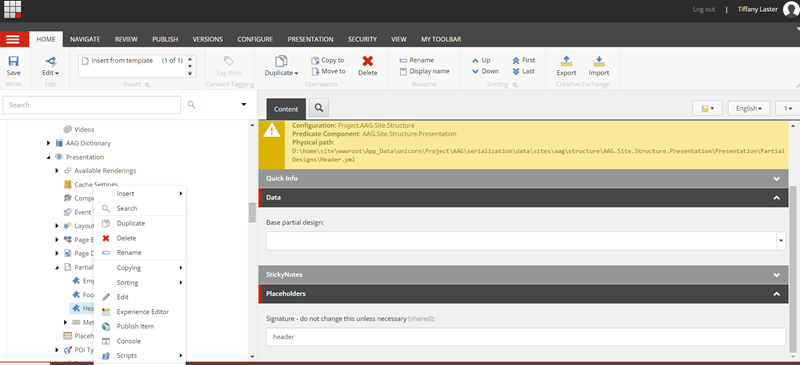
Task: Move item to First position
Action: coord(523,60)
